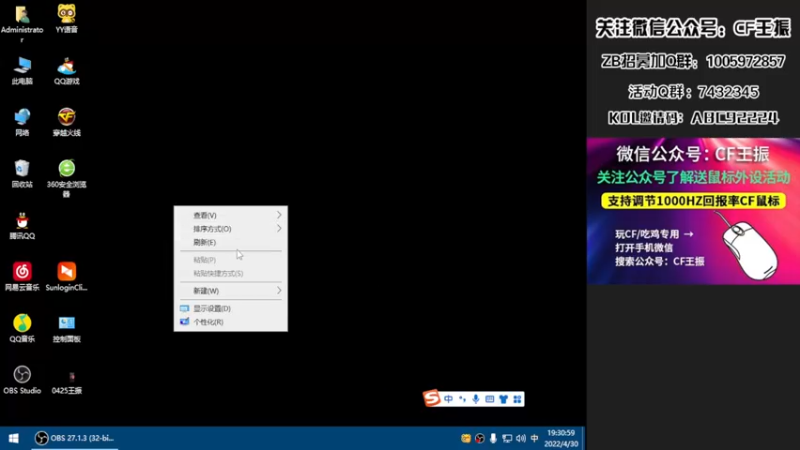
Task: Open the tray network status icon
Action: pyautogui.click(x=507, y=438)
